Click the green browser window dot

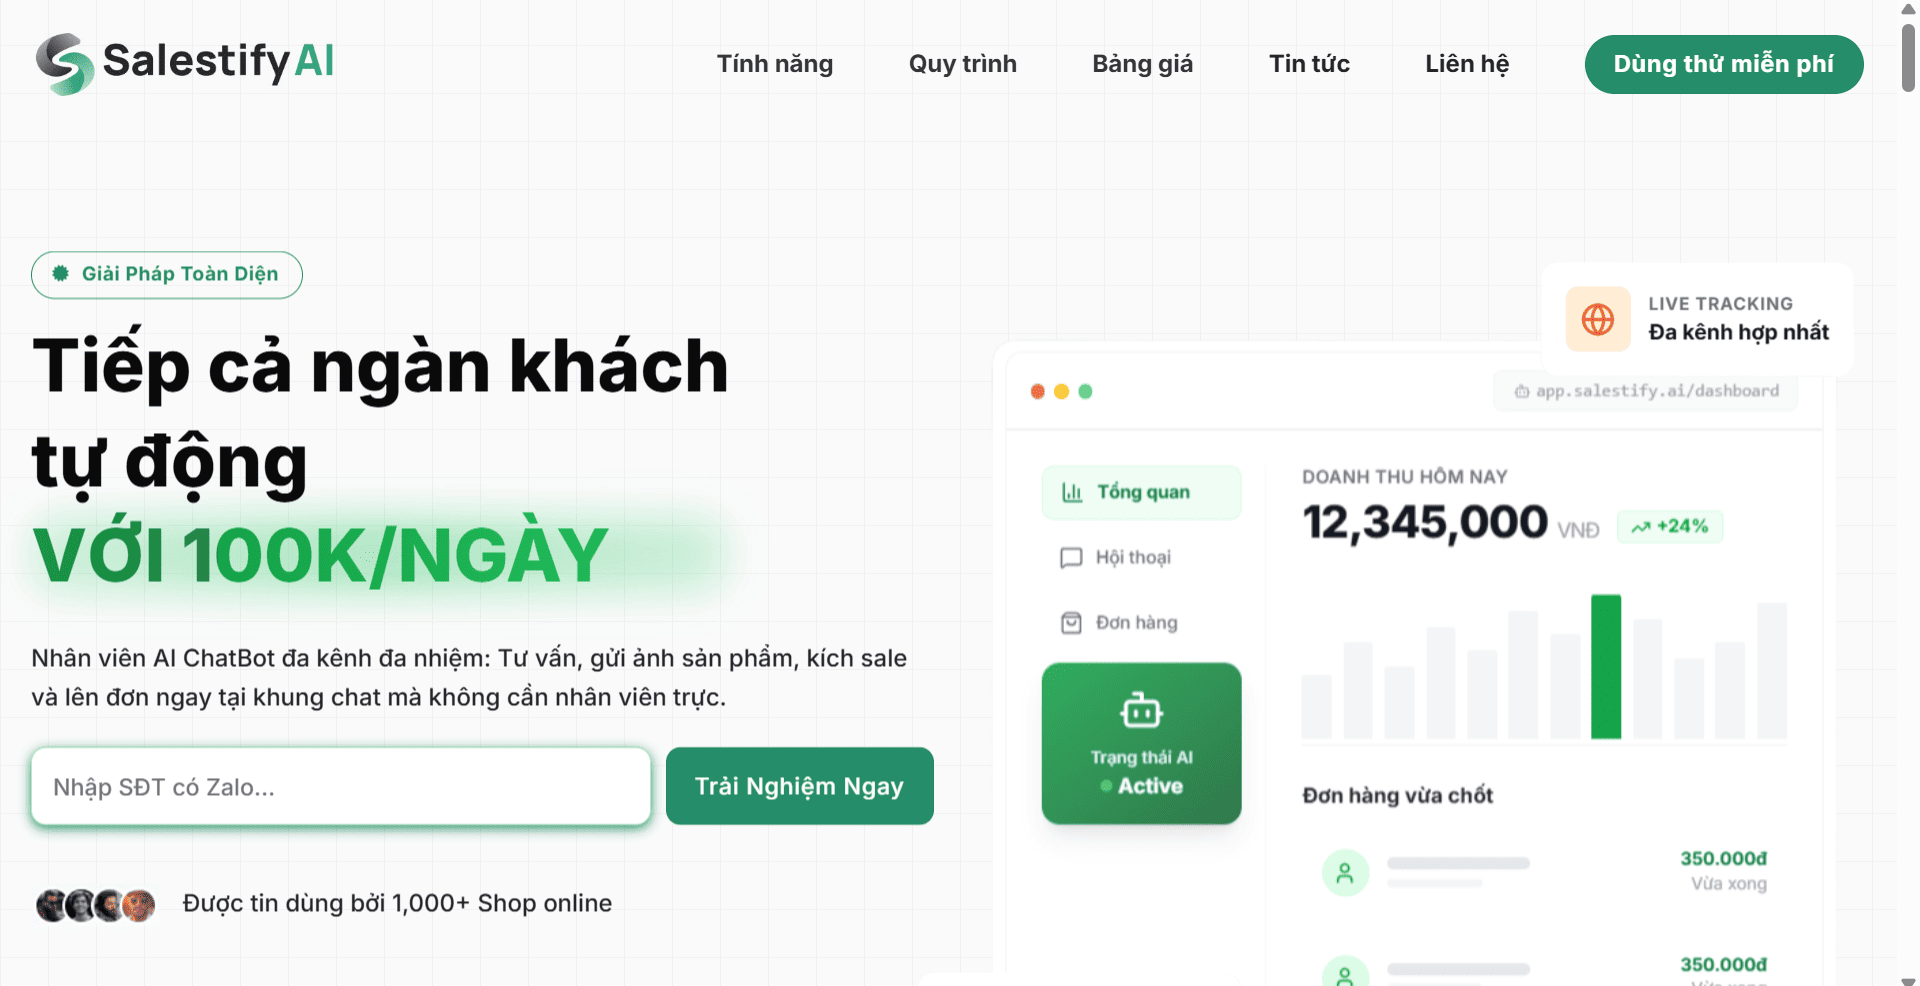[x=1086, y=392]
